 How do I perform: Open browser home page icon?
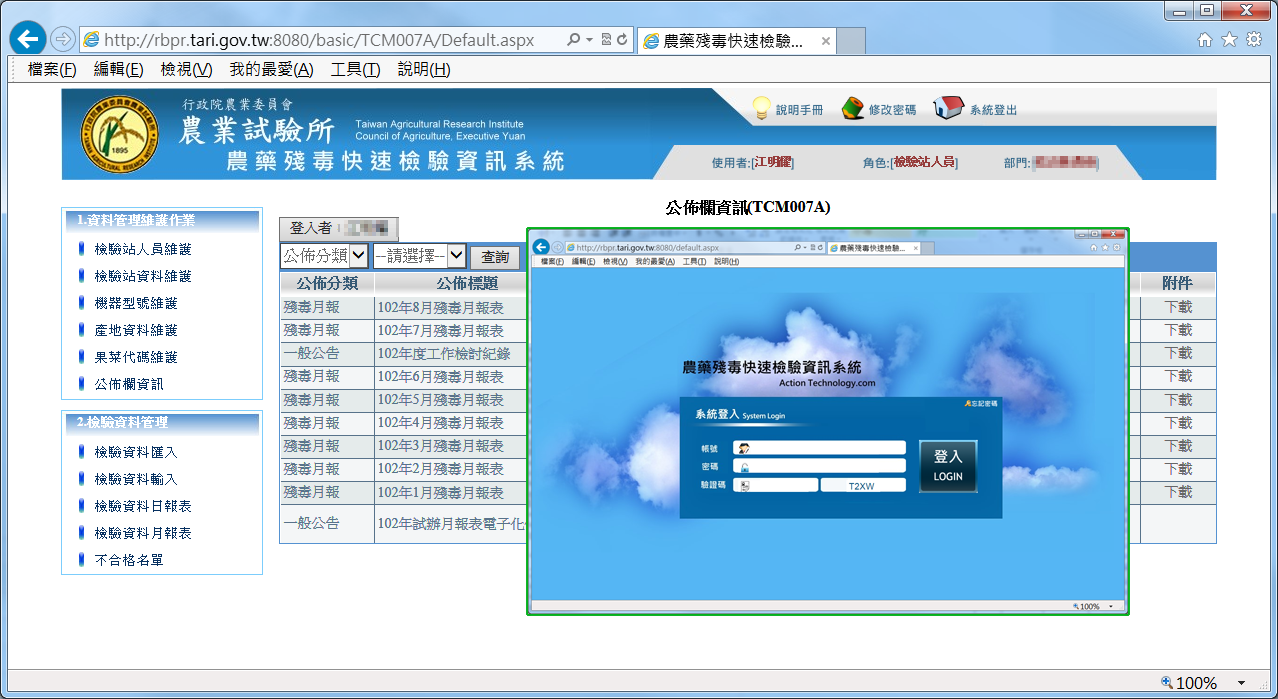pos(1205,40)
